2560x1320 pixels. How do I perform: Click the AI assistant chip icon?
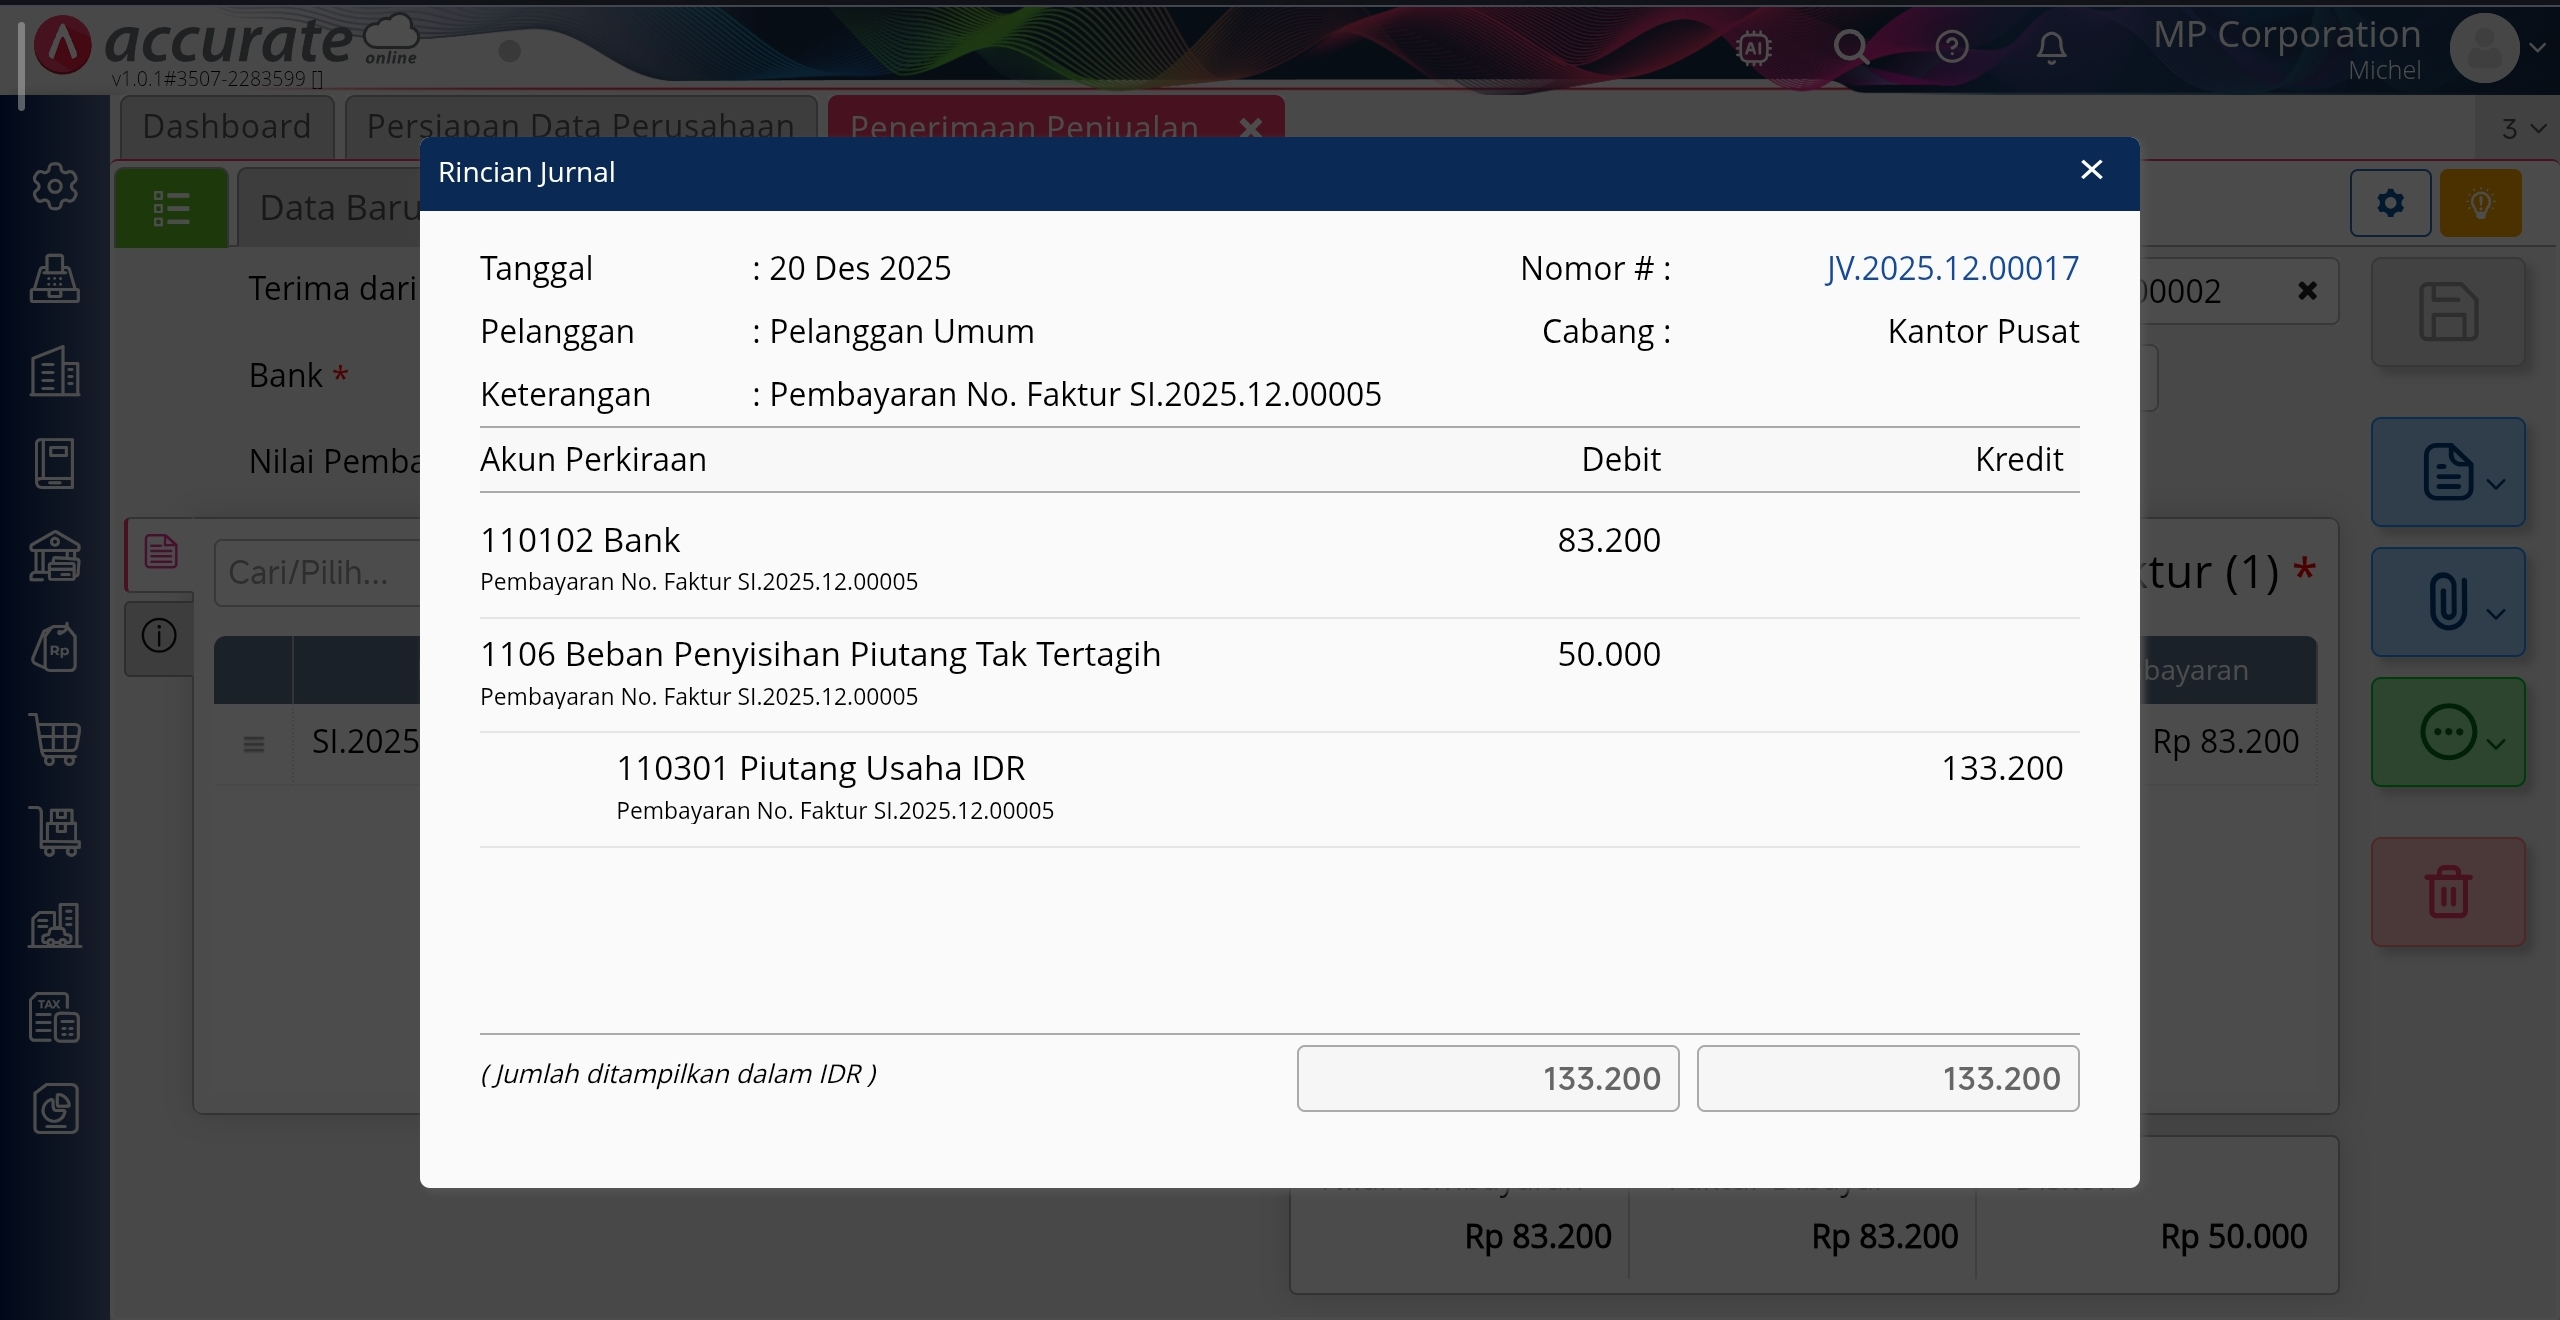(x=1754, y=47)
